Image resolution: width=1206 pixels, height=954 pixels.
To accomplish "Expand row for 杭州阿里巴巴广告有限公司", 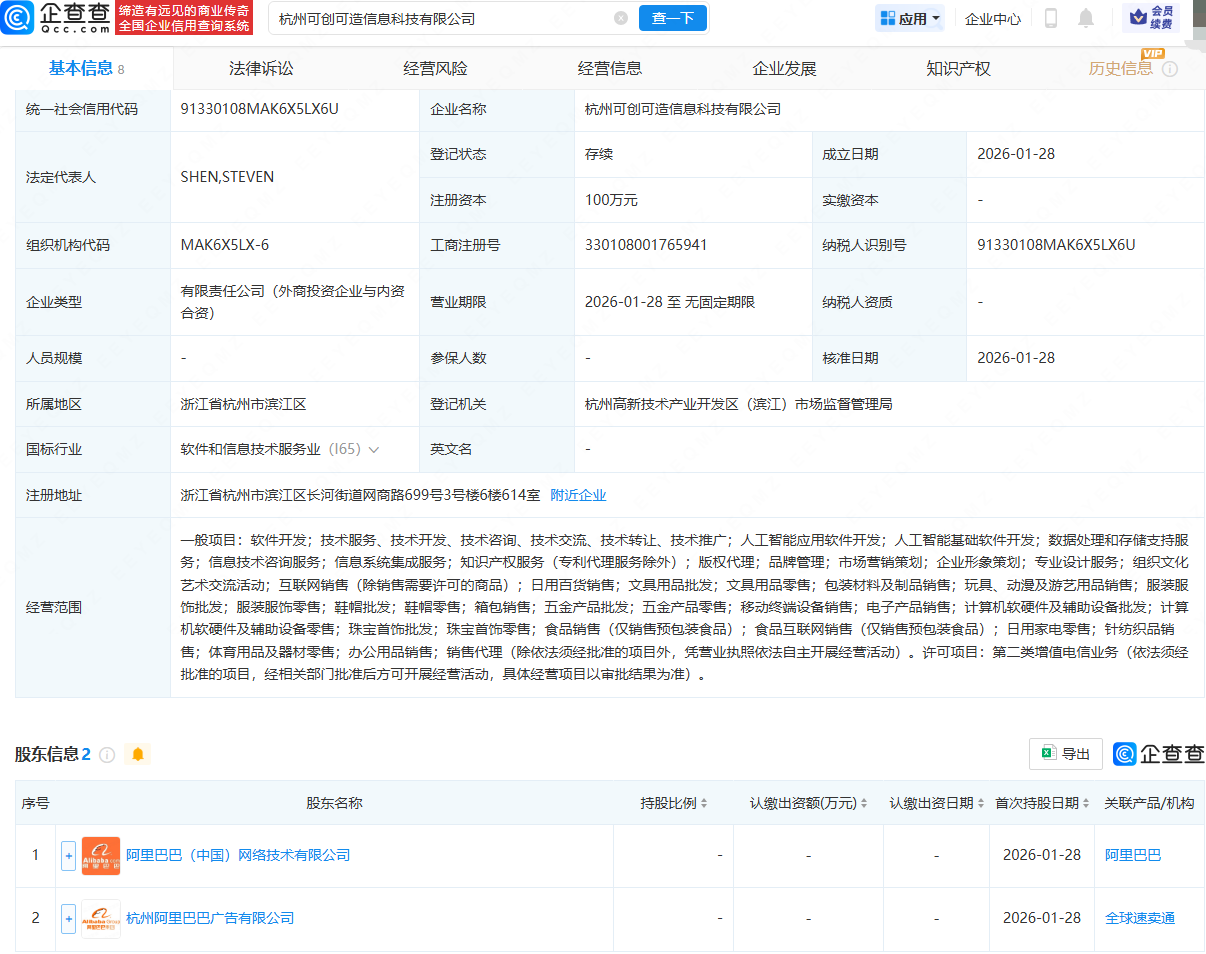I will point(68,918).
